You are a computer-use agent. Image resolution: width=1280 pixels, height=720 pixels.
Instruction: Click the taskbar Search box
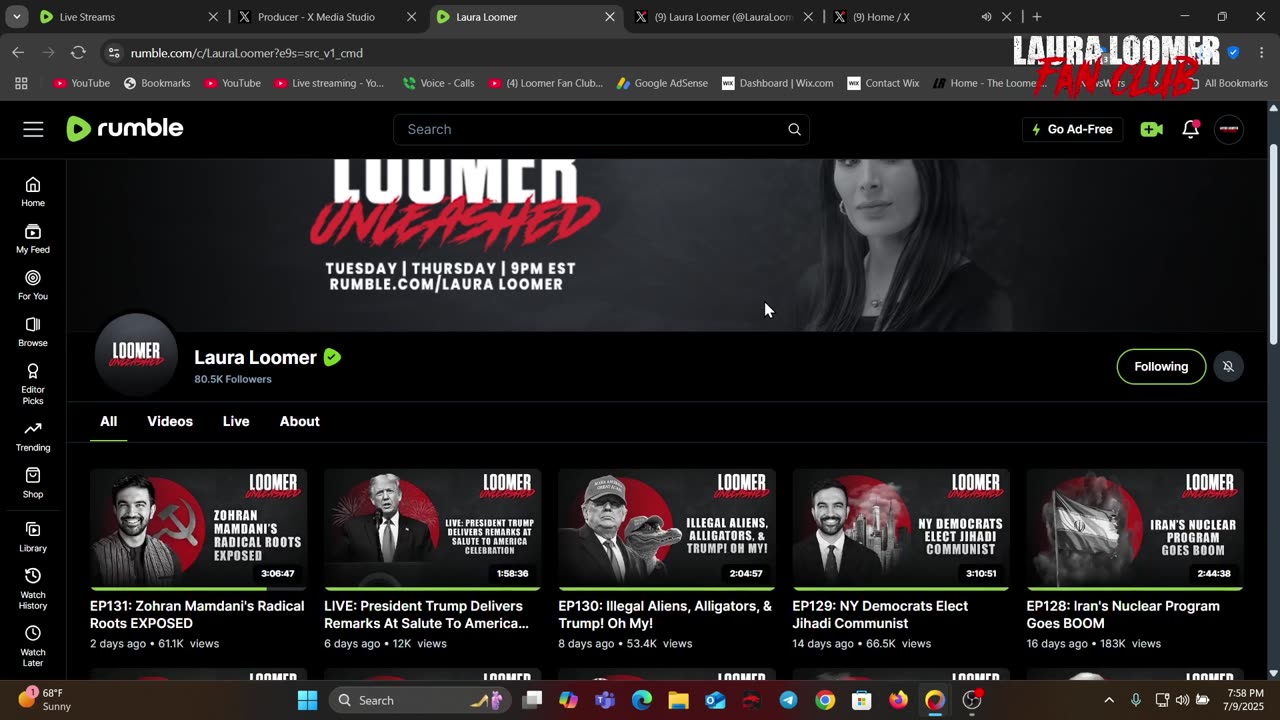[419, 700]
